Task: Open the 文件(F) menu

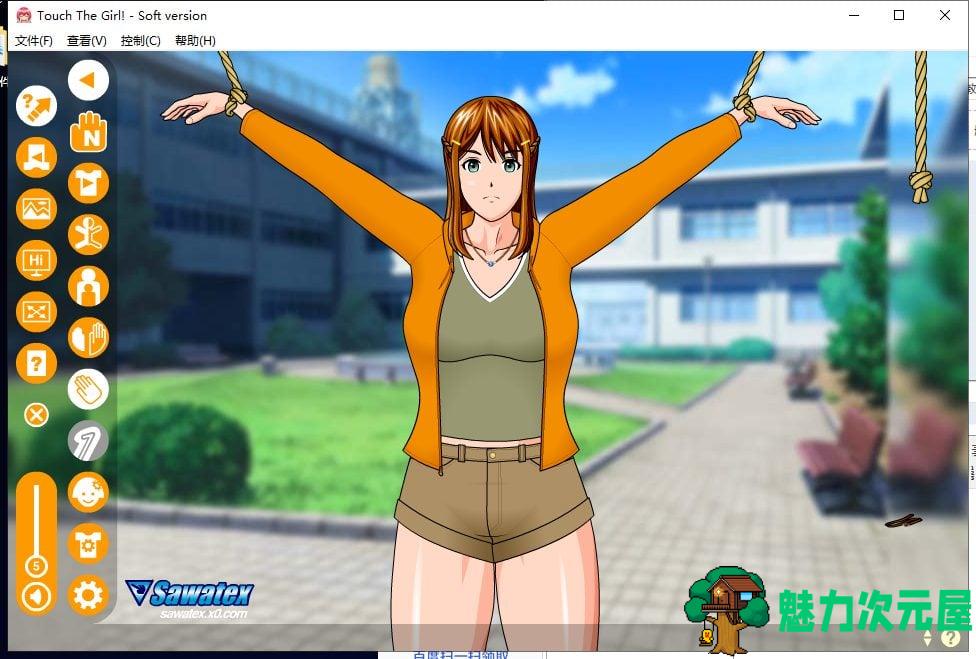Action: click(x=34, y=41)
